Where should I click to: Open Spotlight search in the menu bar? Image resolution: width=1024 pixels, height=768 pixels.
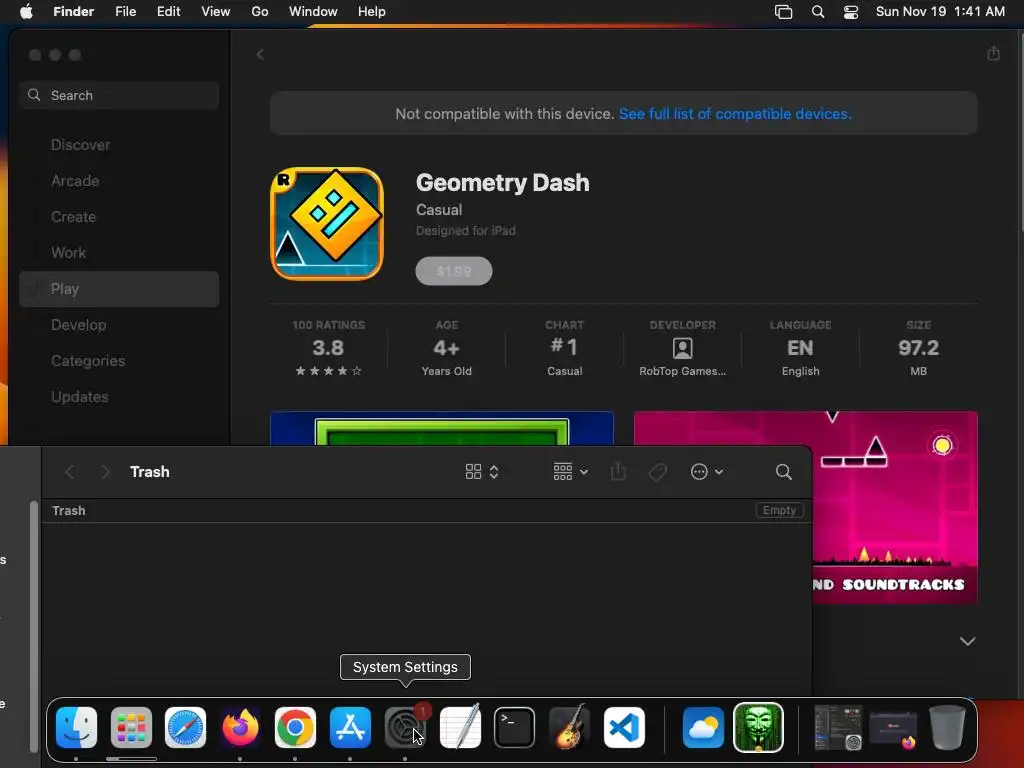point(818,12)
